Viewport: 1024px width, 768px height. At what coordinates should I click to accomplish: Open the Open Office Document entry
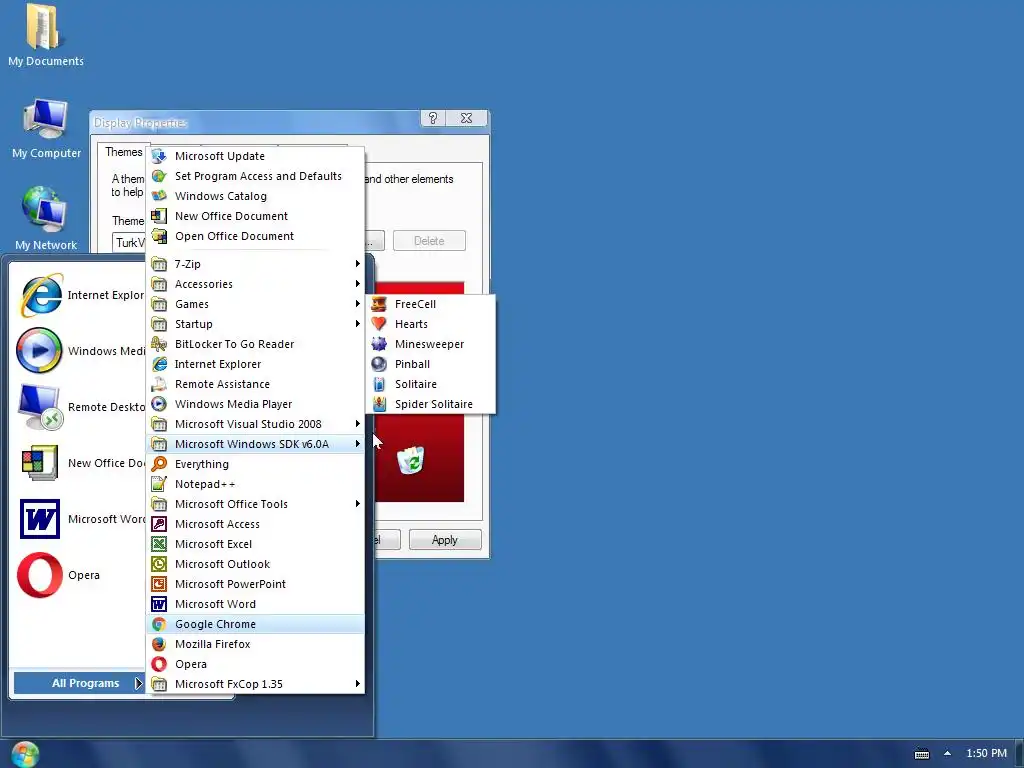coord(255,236)
